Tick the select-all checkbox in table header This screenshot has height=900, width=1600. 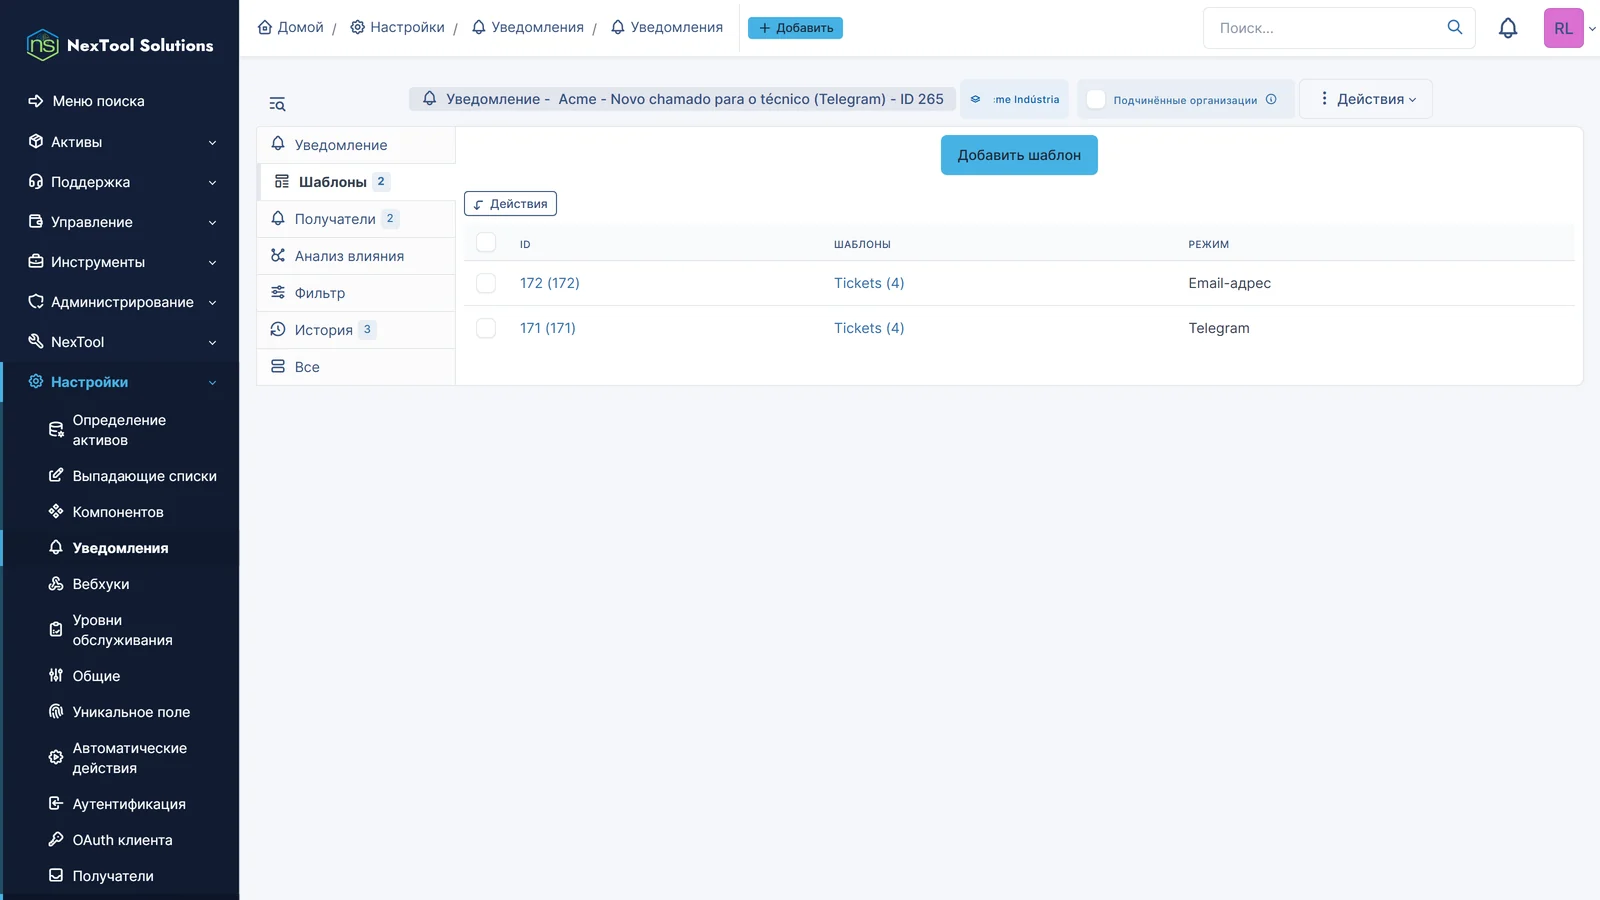(486, 243)
